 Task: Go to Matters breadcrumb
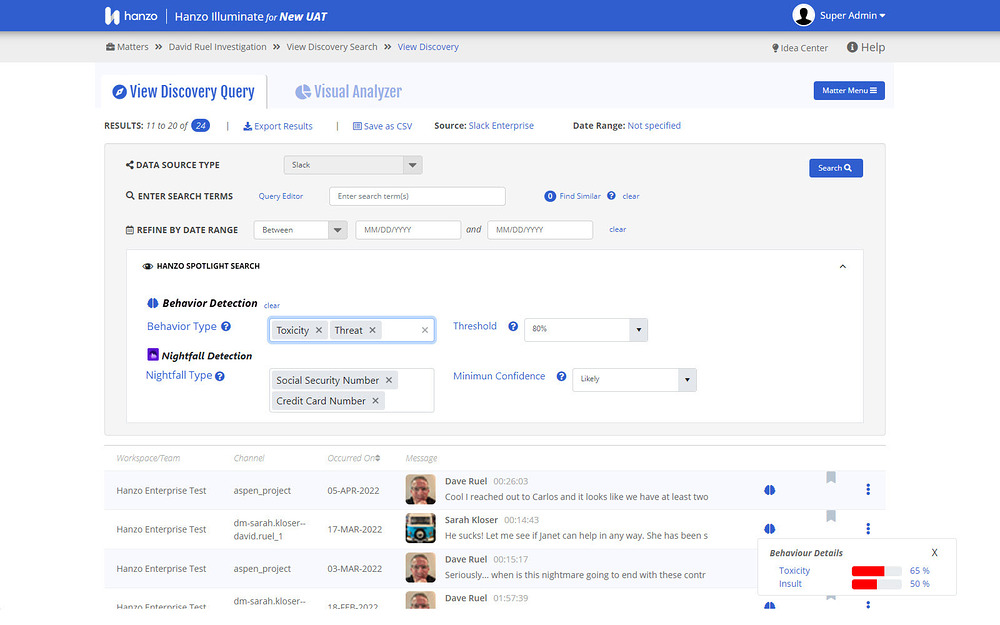[127, 47]
